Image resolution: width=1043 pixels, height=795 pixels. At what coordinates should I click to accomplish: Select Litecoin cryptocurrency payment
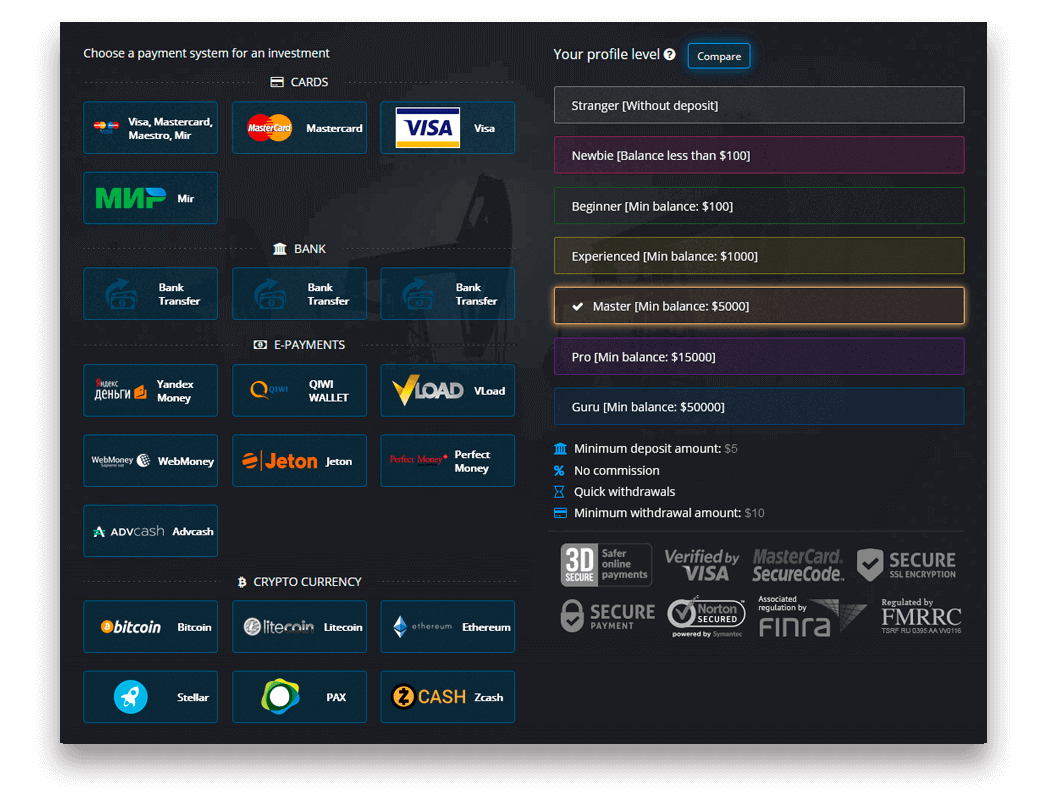tap(299, 627)
